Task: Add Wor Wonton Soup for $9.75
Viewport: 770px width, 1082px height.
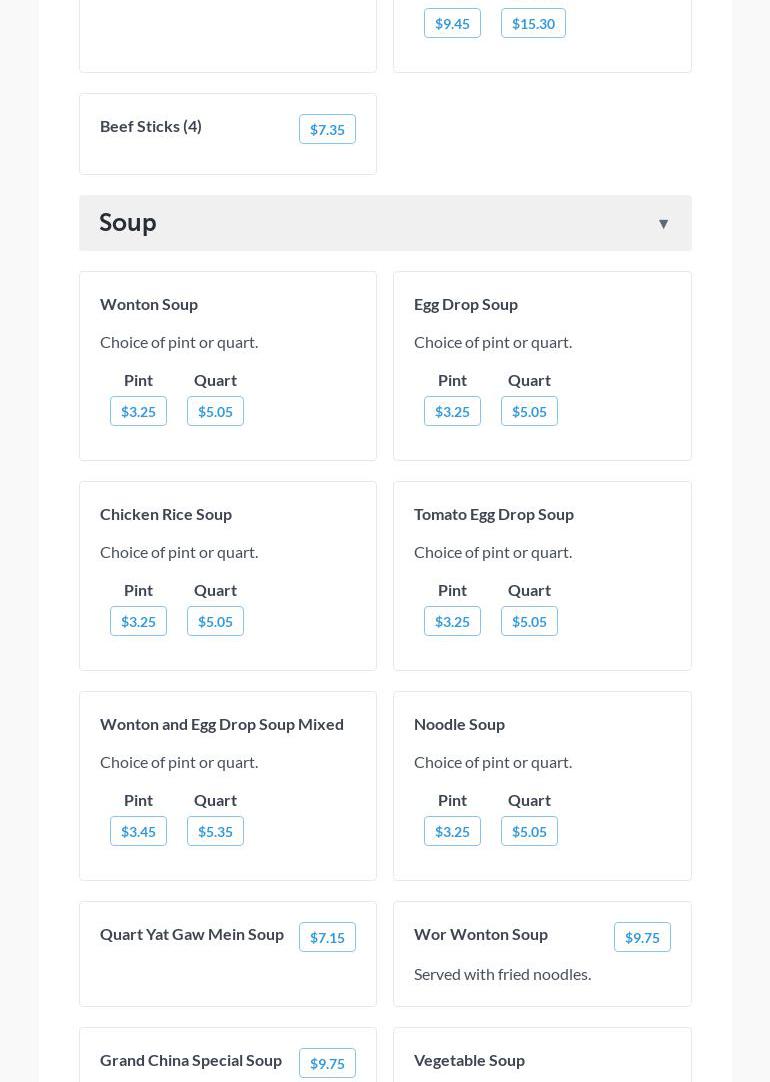Action: pos(642,938)
